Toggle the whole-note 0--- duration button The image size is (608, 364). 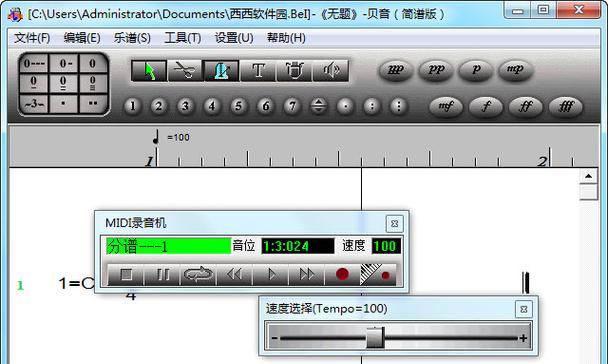[x=34, y=63]
